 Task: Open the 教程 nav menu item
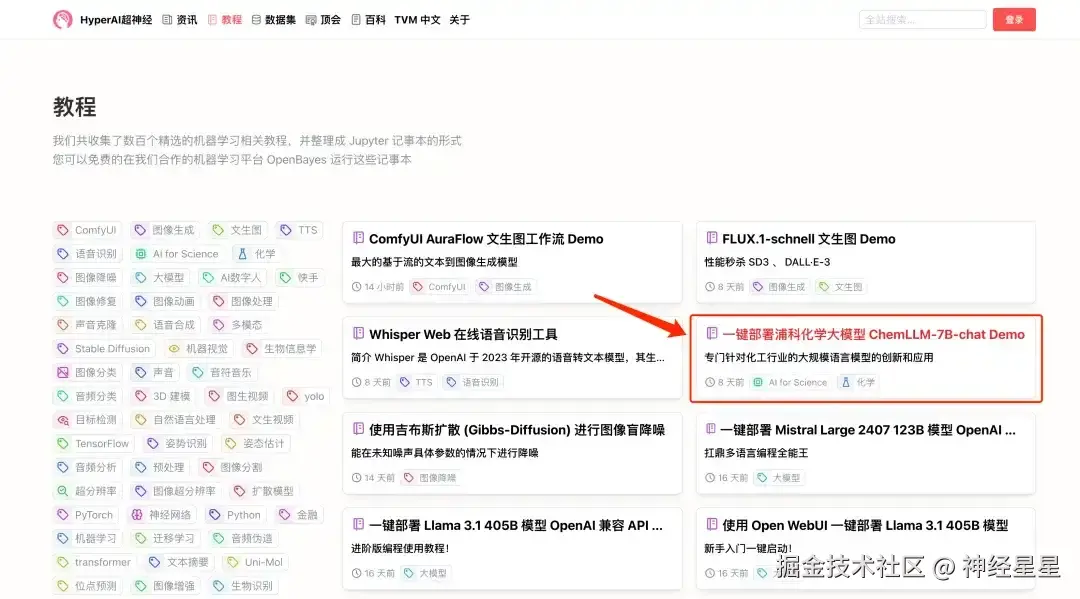pyautogui.click(x=225, y=20)
